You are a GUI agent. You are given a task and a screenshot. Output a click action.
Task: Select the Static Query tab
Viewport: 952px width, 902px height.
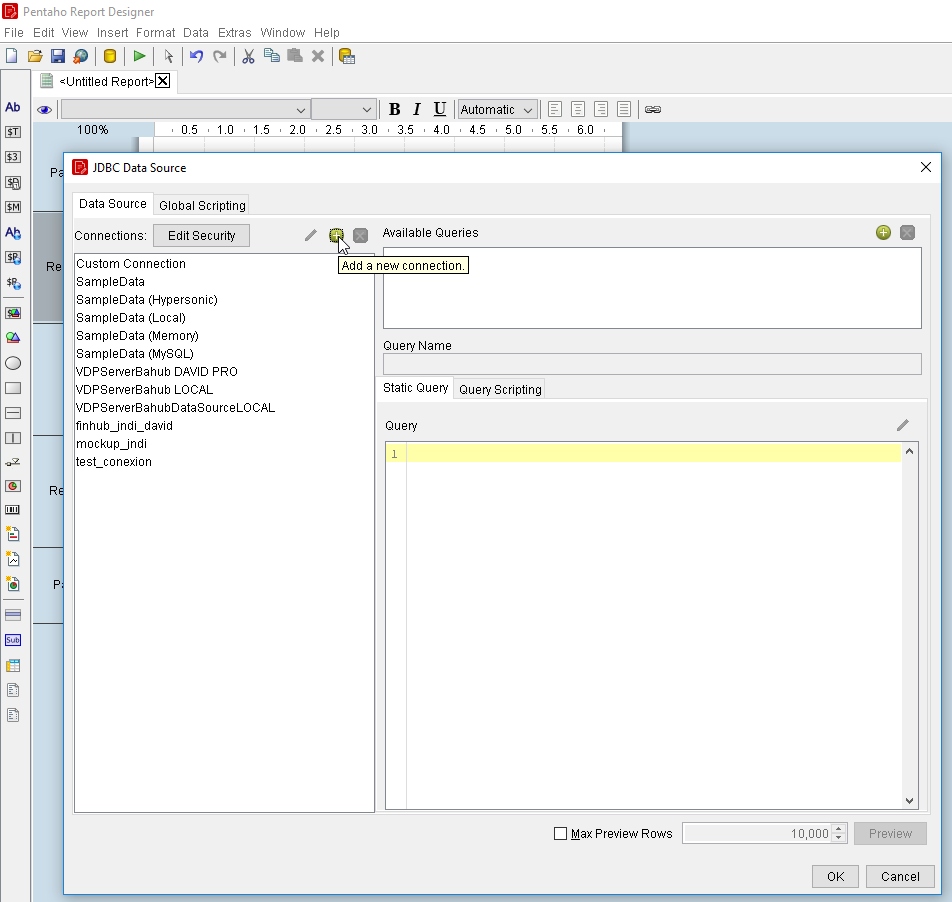pos(415,387)
